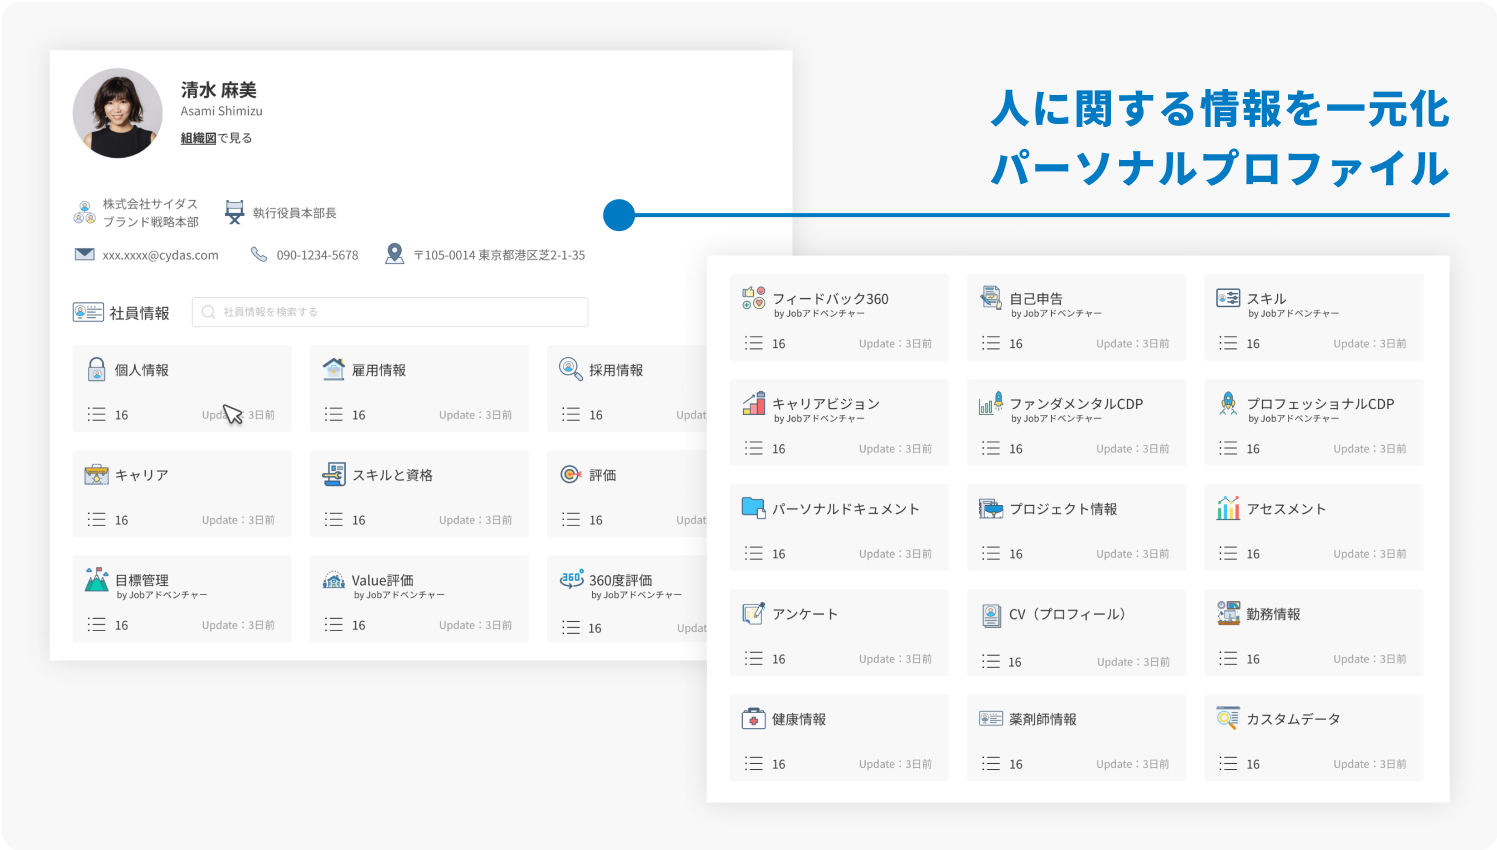Select the 健康情報 medical kit icon
Image resolution: width=1497 pixels, height=850 pixels.
753,719
